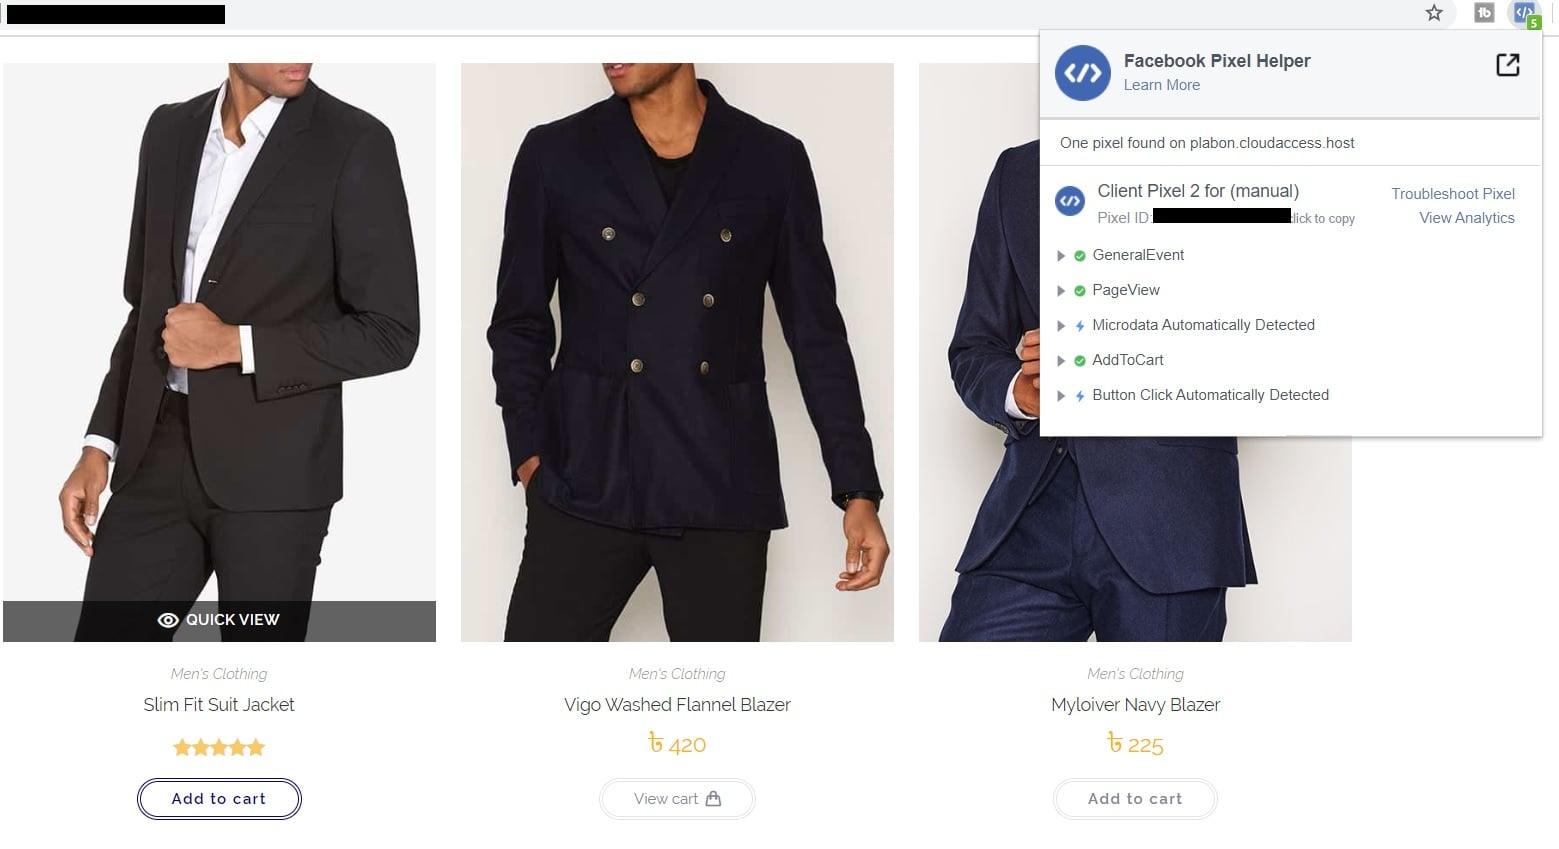Click the bookmark star icon
Screen dimensions: 1559x849
tap(1434, 13)
